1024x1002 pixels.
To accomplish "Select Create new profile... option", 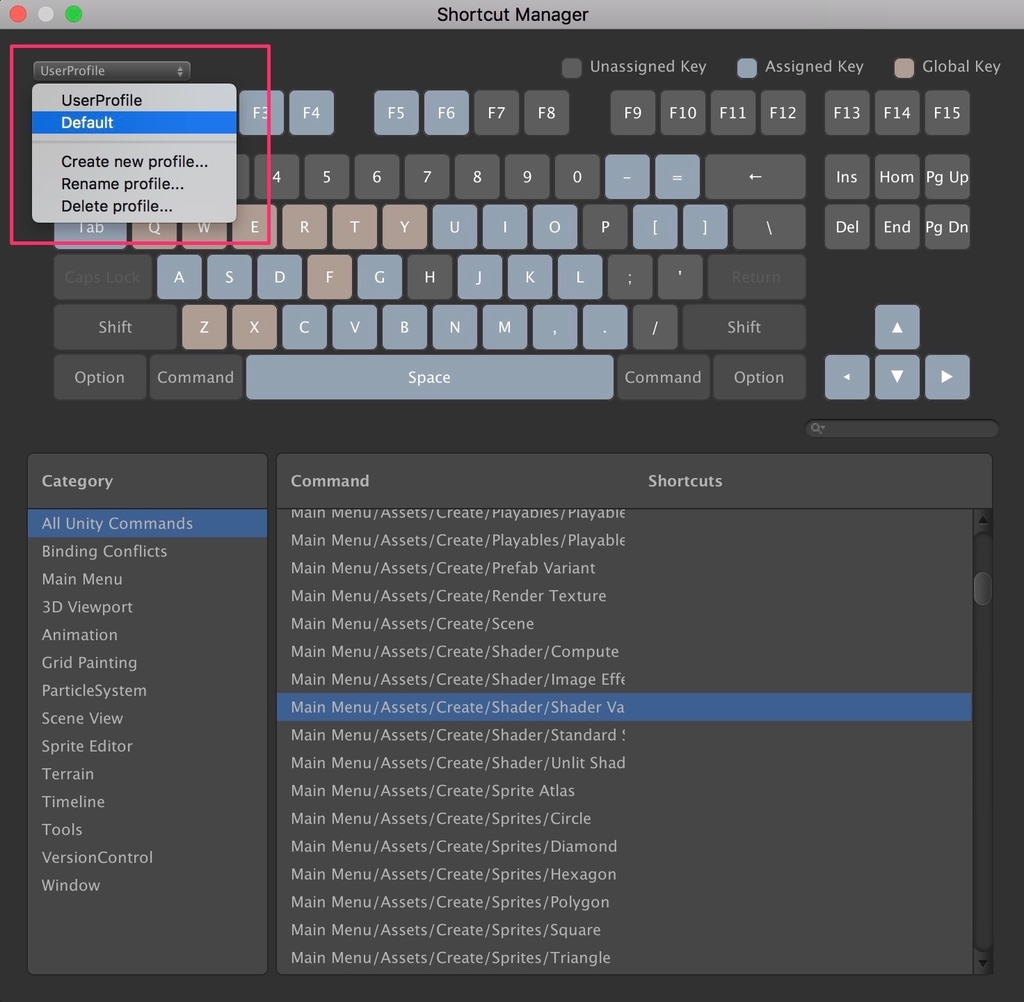I will pyautogui.click(x=134, y=161).
